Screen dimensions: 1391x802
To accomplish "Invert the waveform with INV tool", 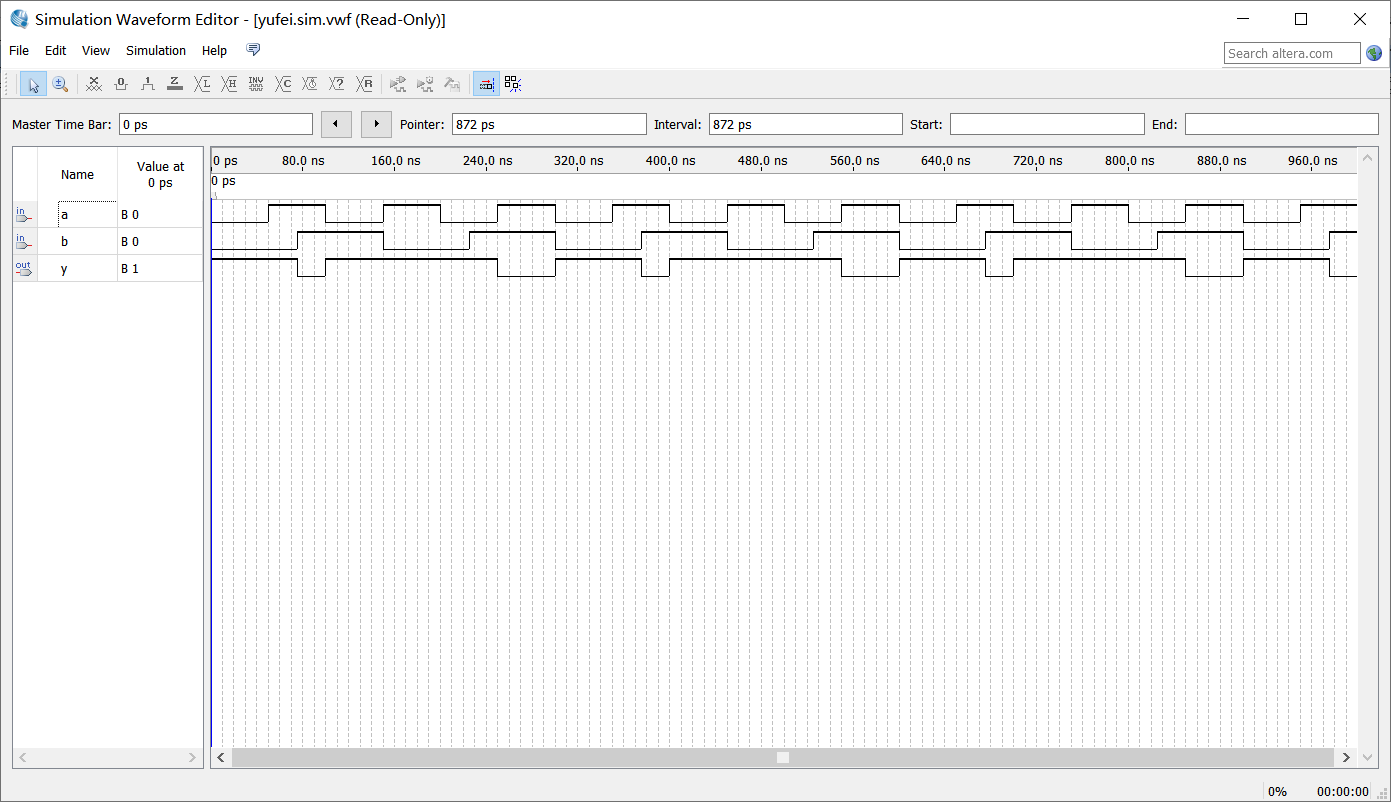I will pyautogui.click(x=256, y=84).
